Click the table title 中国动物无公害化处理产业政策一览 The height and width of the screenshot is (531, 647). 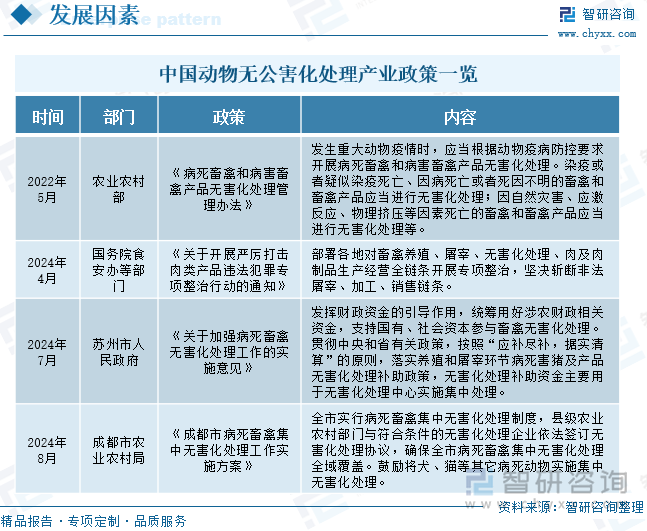[x=318, y=74]
